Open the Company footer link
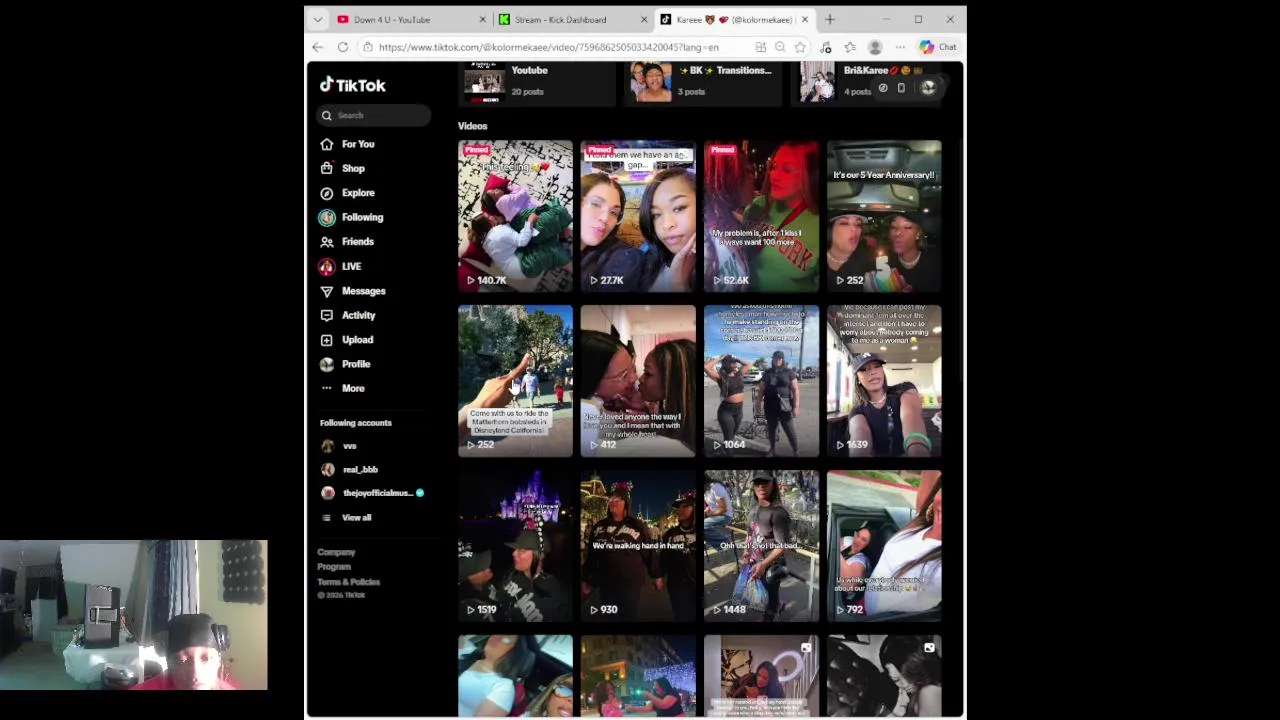Screen dimensions: 1280x720 coord(336,552)
